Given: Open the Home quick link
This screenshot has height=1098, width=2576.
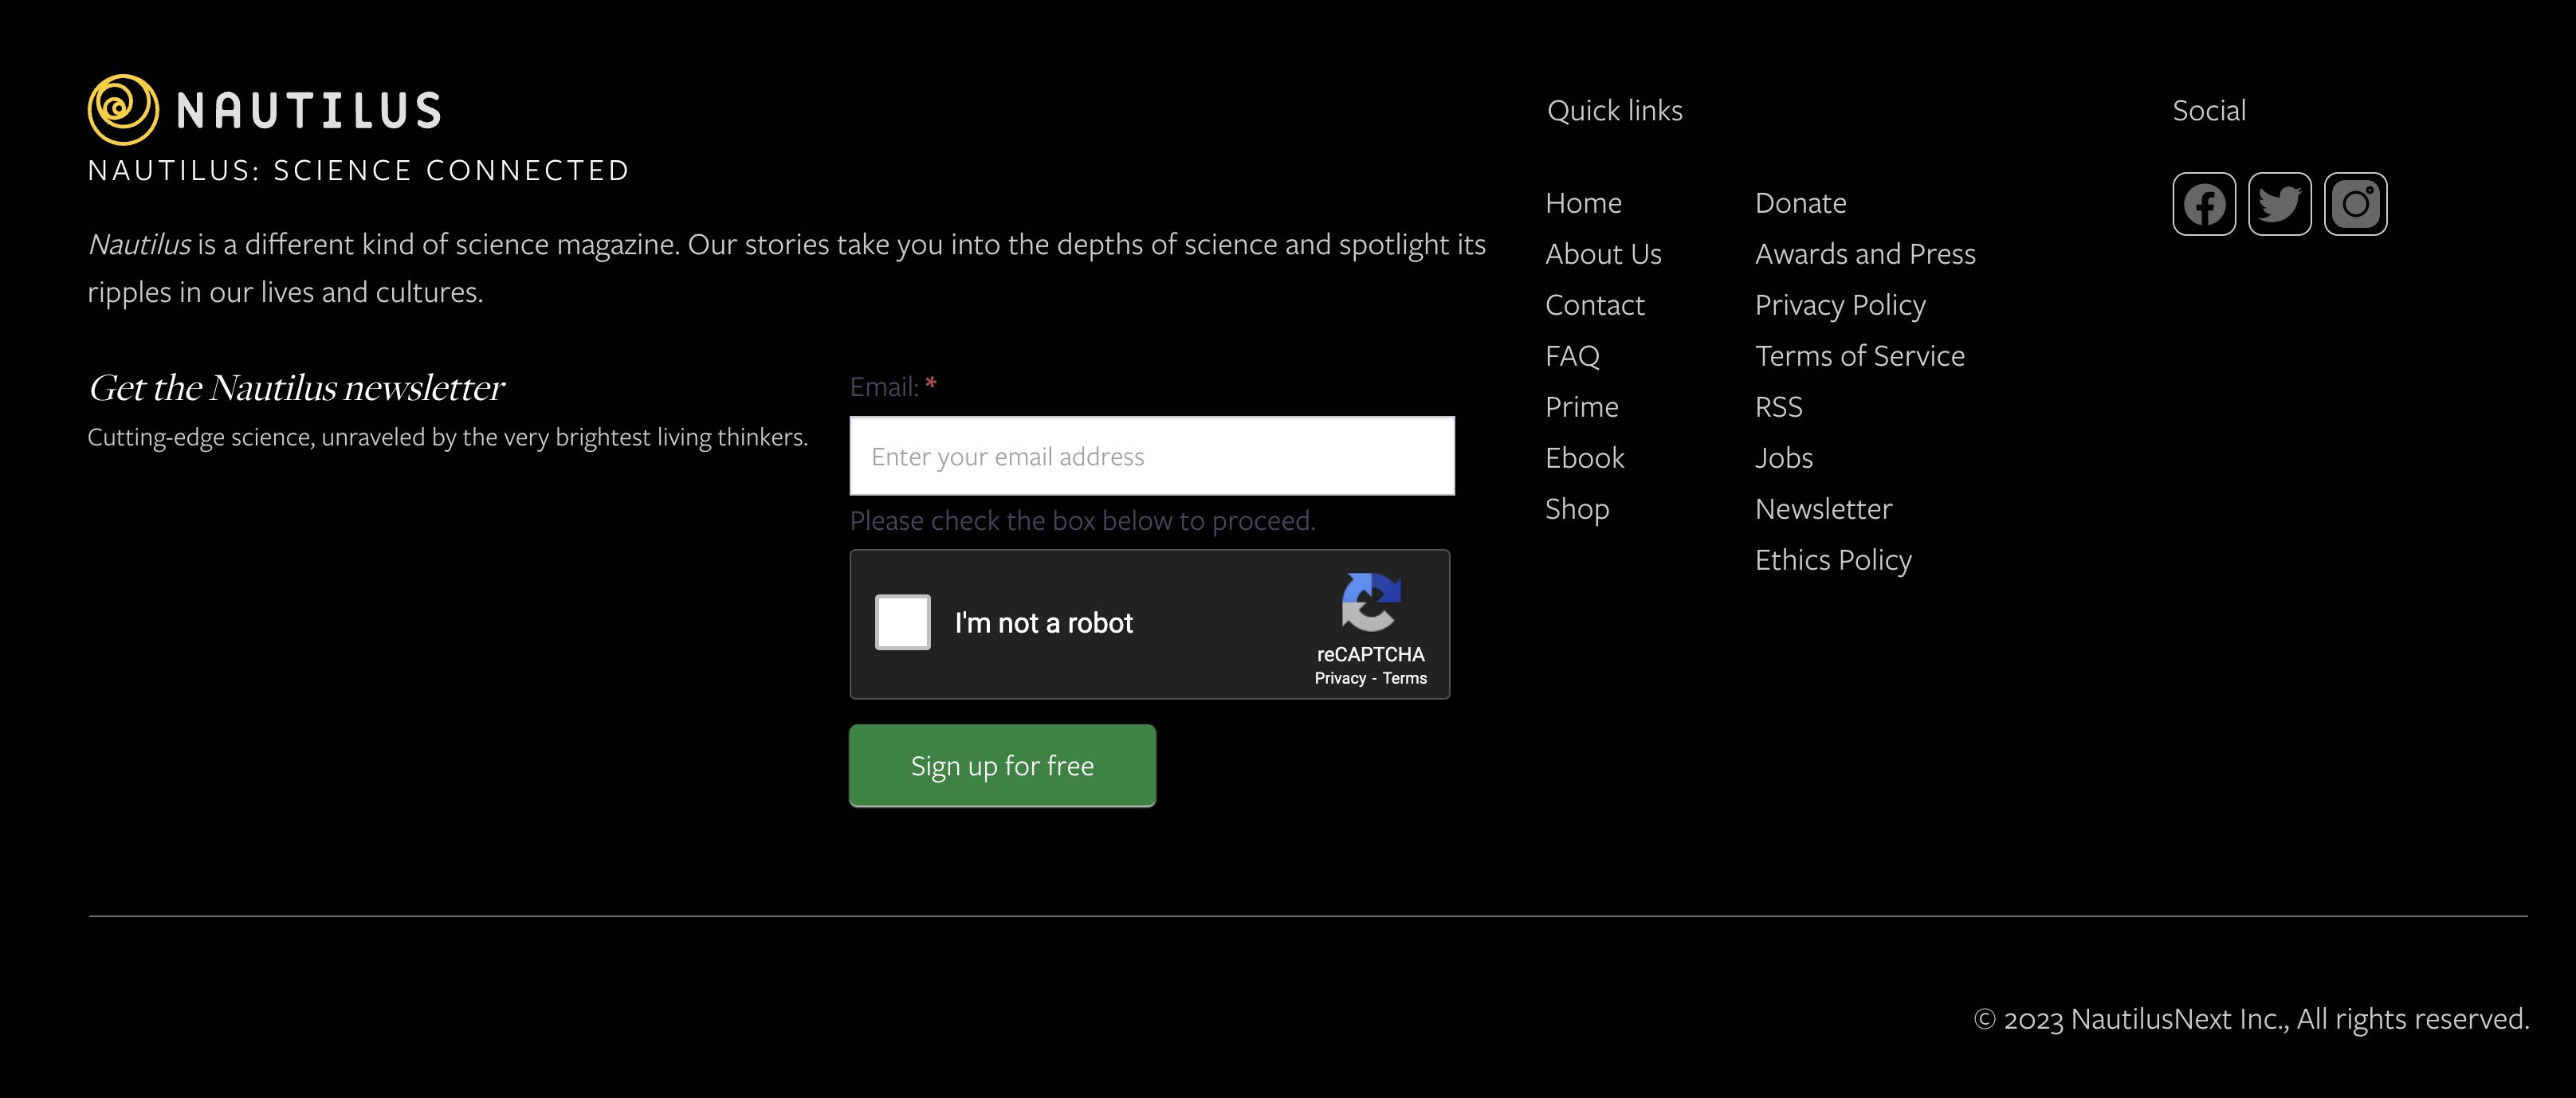Looking at the screenshot, I should 1583,203.
